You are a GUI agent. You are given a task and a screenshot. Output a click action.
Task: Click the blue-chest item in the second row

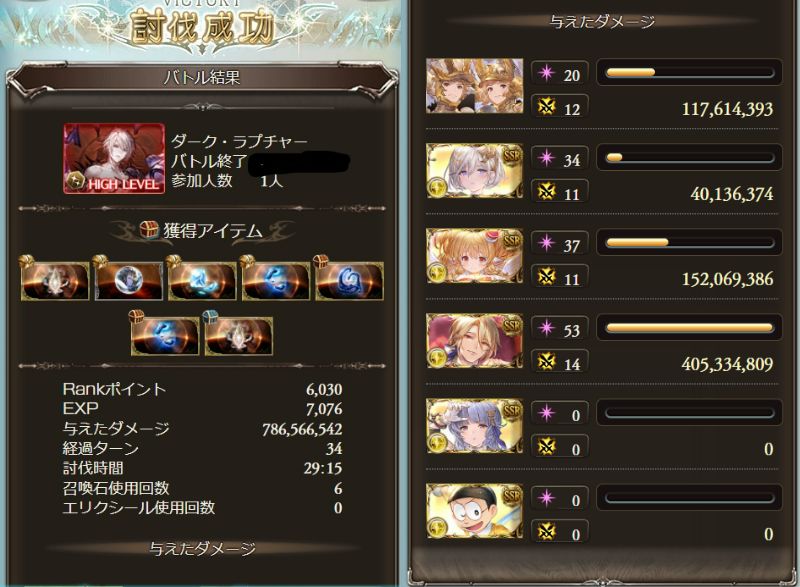pyautogui.click(x=238, y=336)
